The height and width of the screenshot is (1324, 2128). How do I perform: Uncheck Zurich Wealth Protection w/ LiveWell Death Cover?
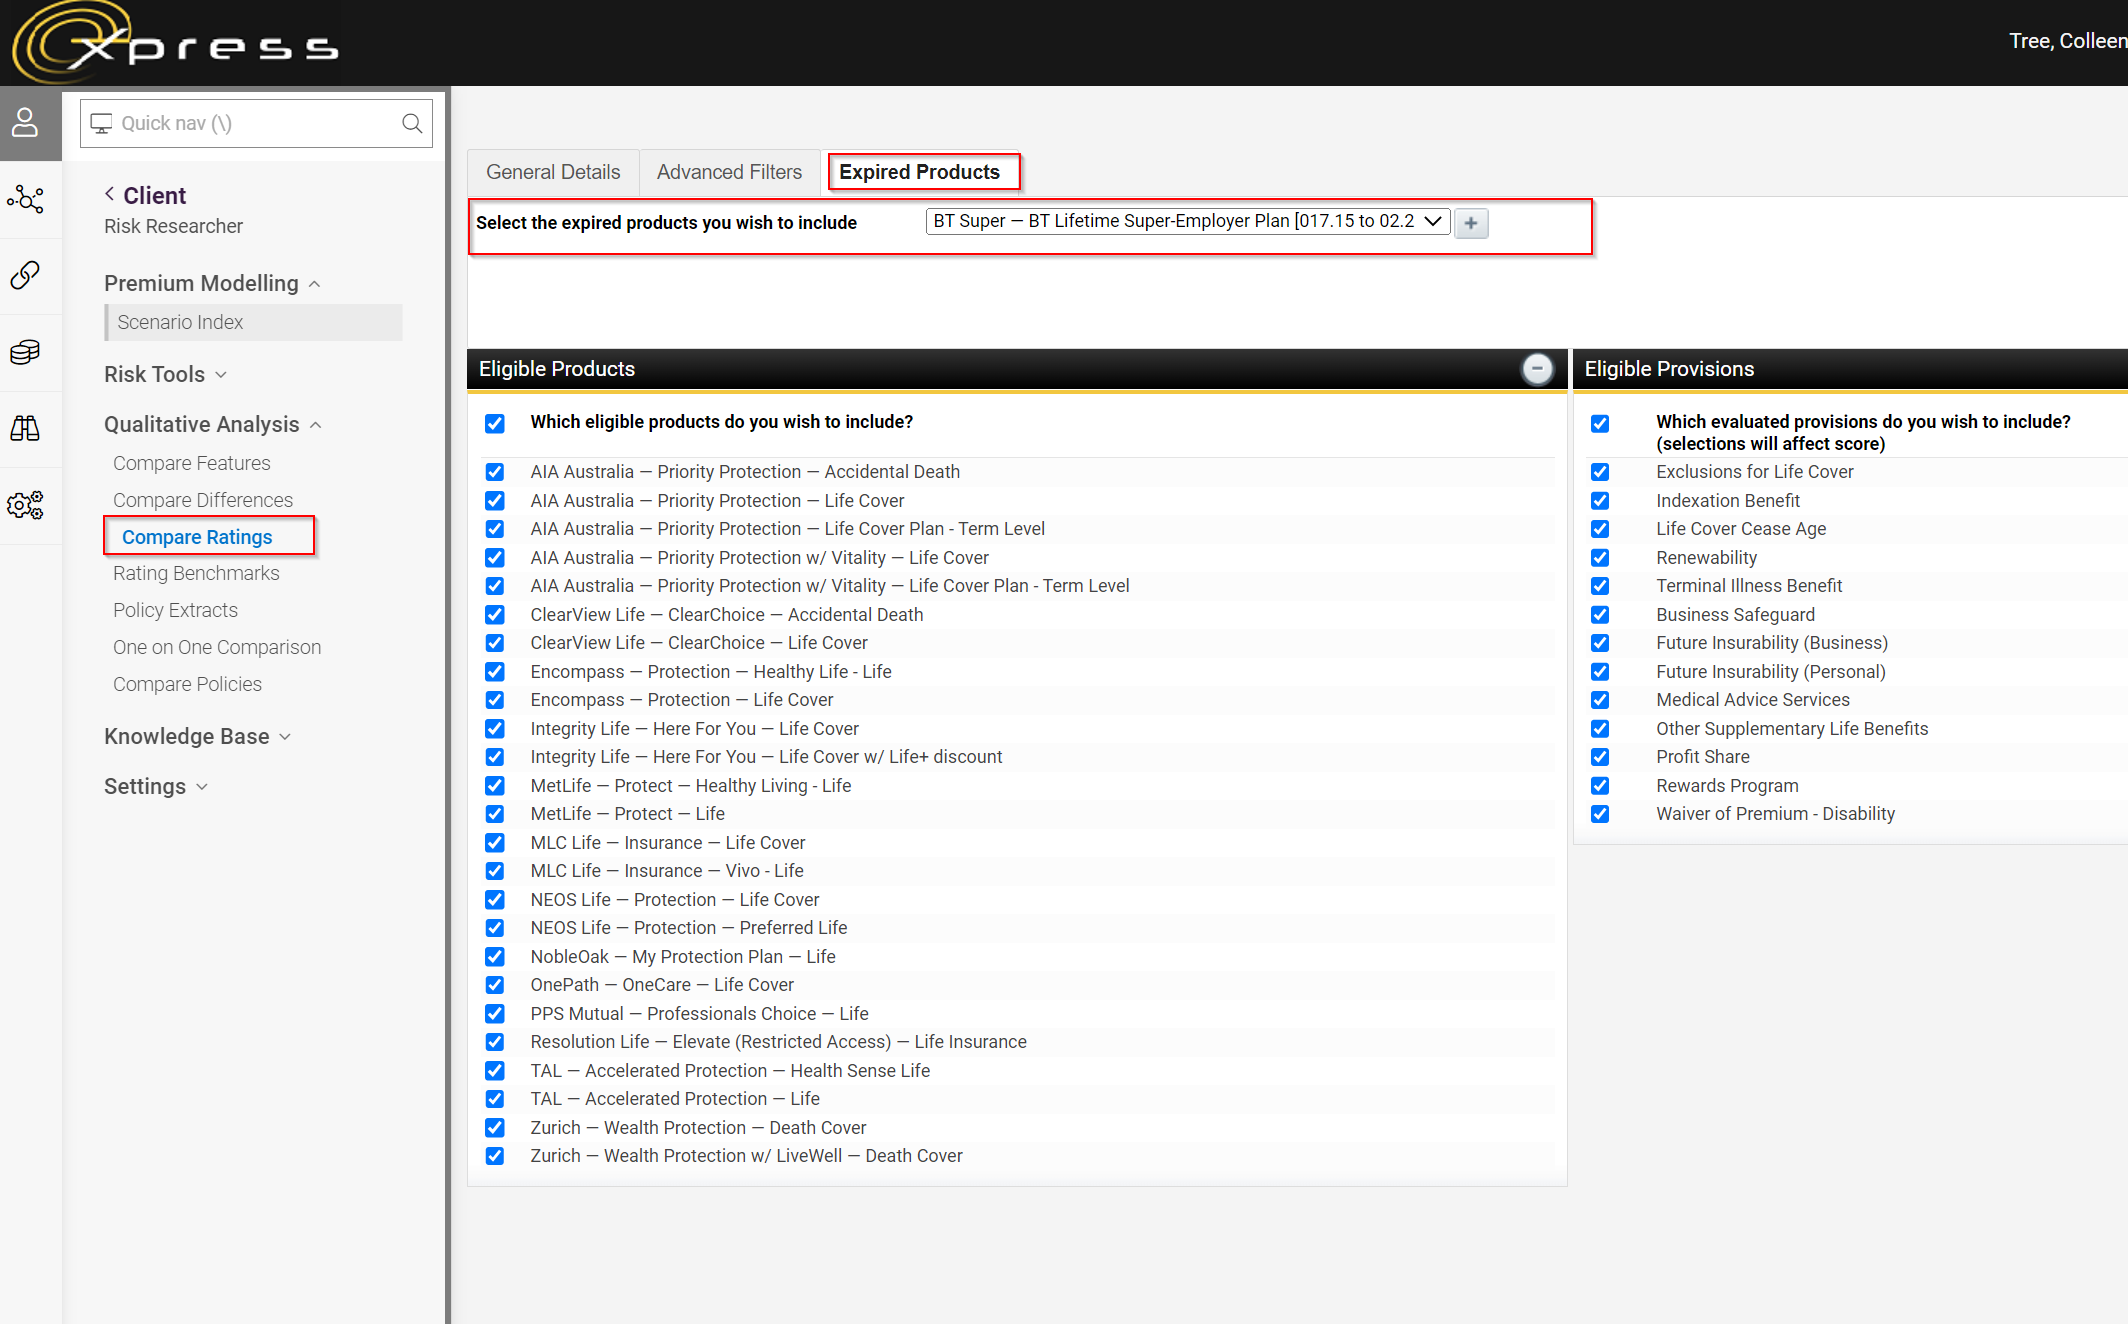[495, 1156]
